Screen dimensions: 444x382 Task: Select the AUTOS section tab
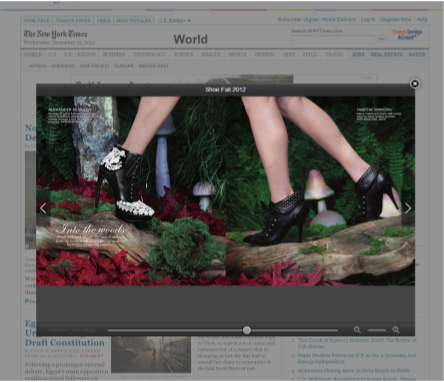pyautogui.click(x=417, y=54)
